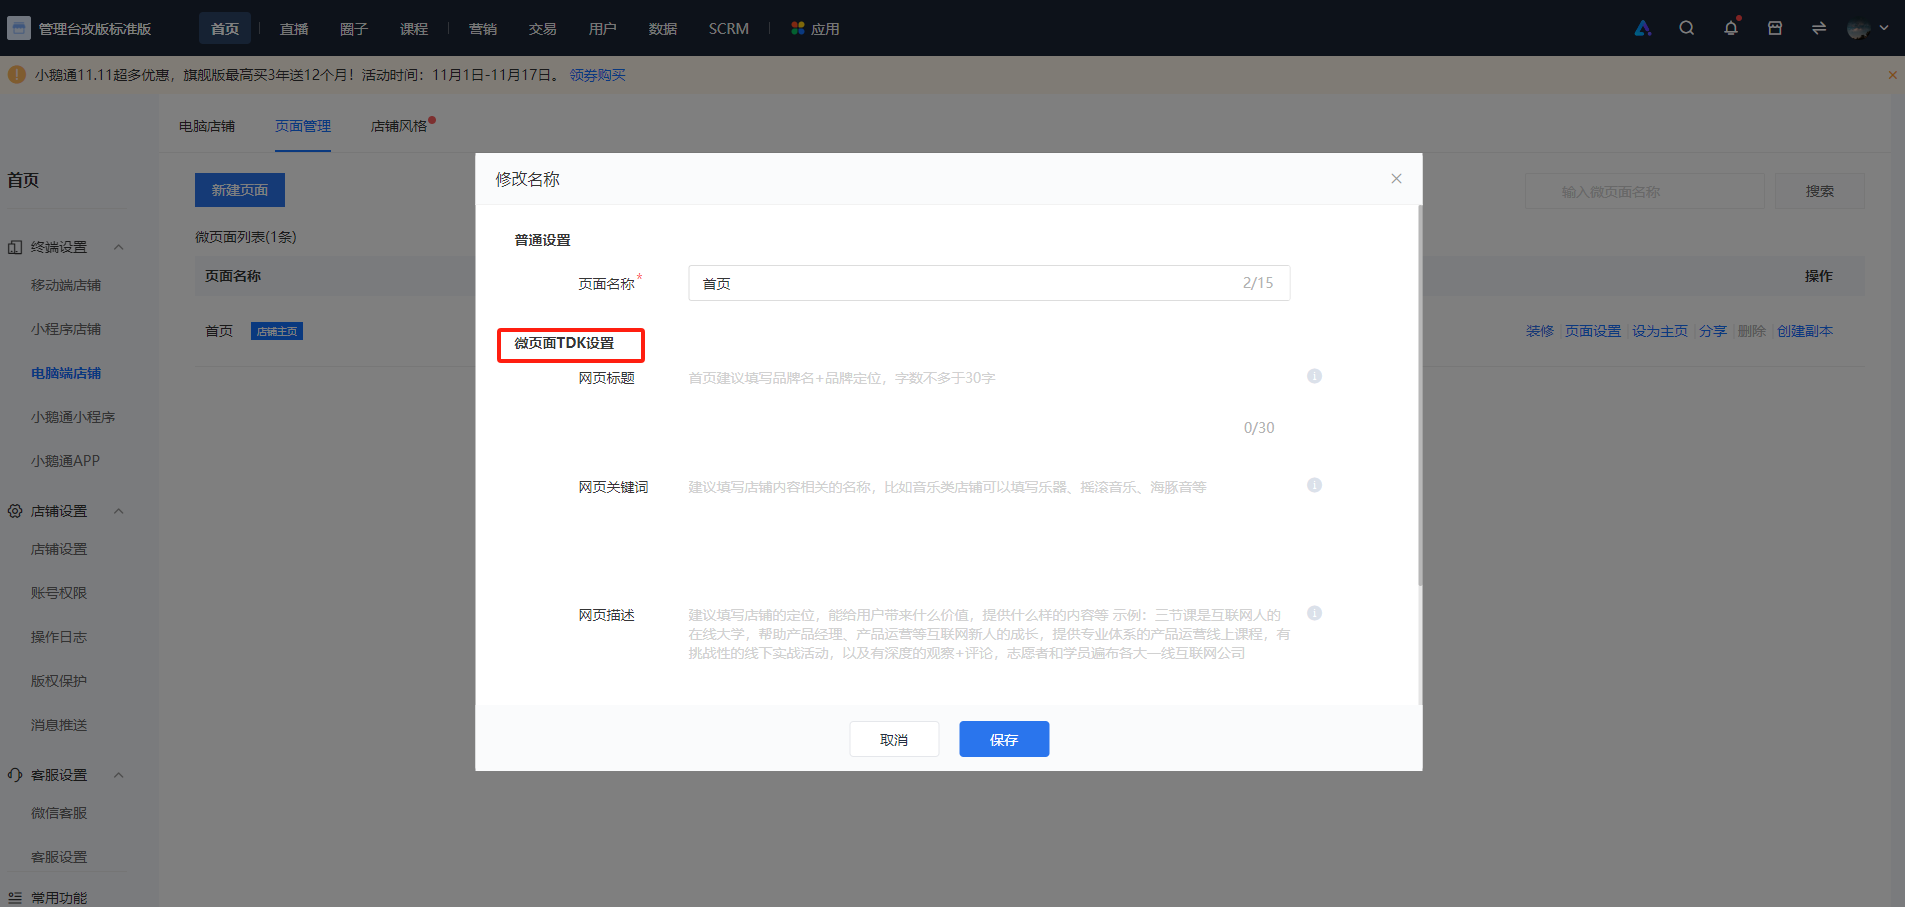Open the 用户 top navigation item
This screenshot has height=907, width=1905.
pyautogui.click(x=603, y=29)
